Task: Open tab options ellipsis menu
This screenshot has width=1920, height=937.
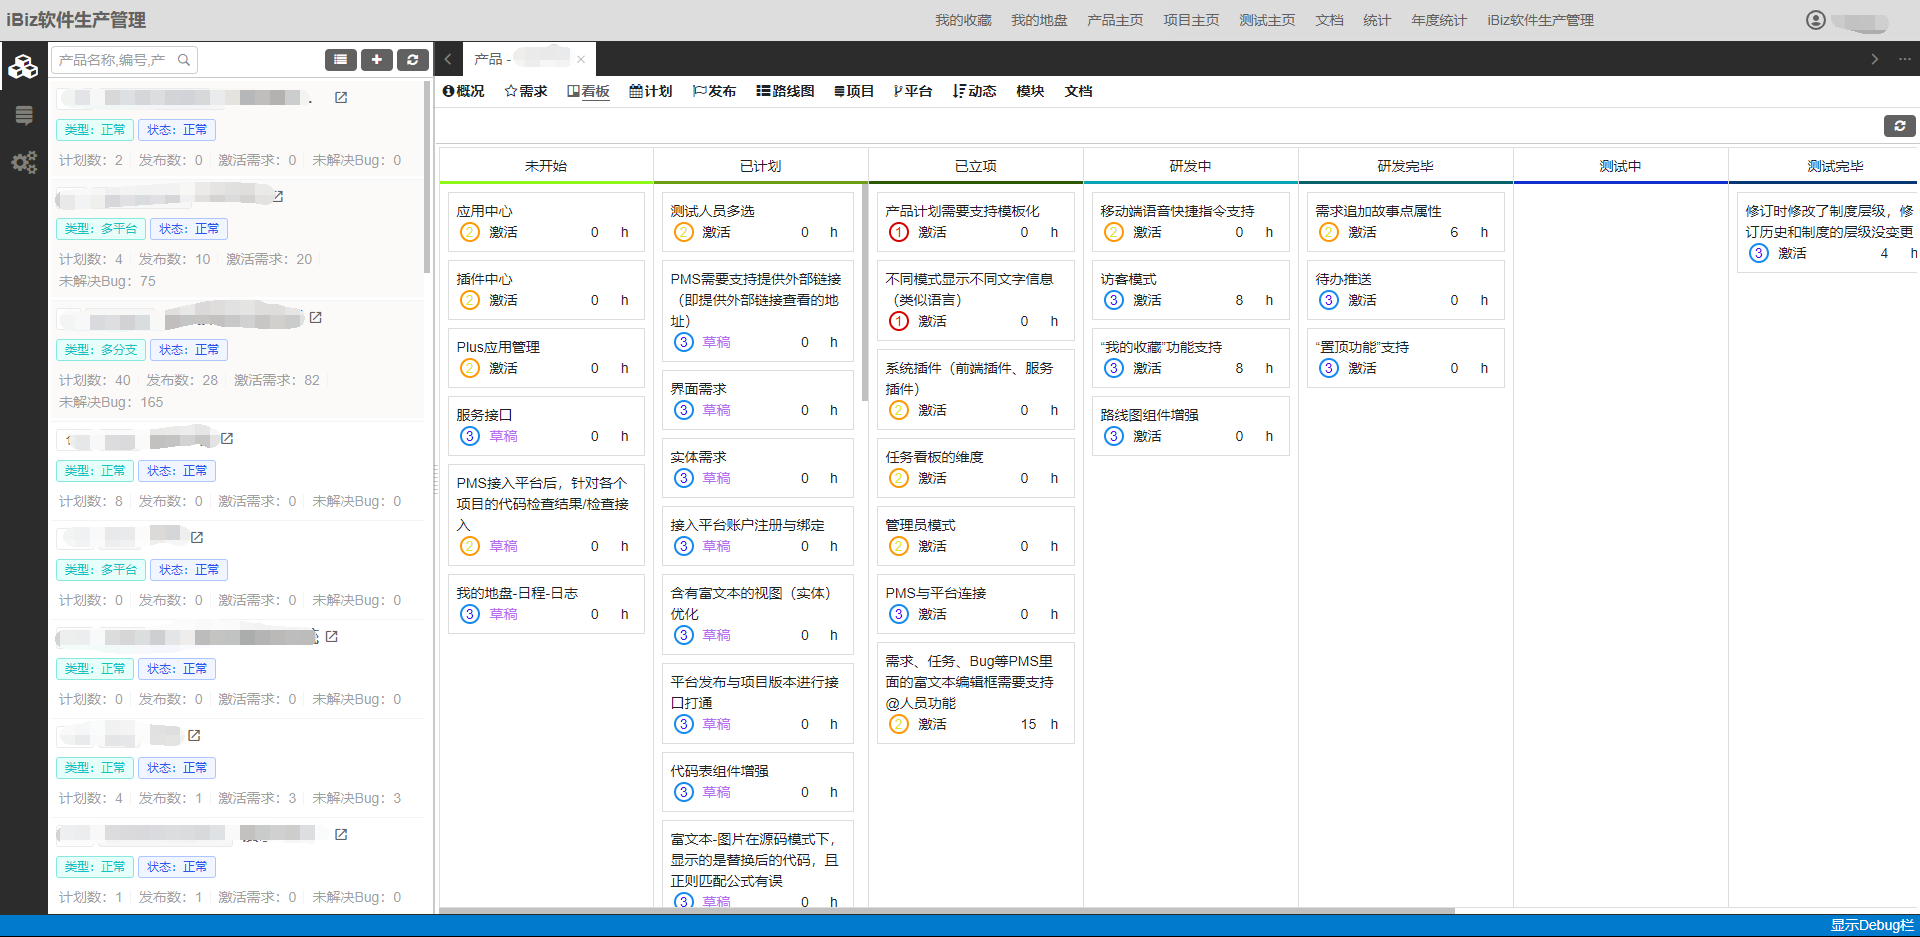Action: click(x=1905, y=59)
